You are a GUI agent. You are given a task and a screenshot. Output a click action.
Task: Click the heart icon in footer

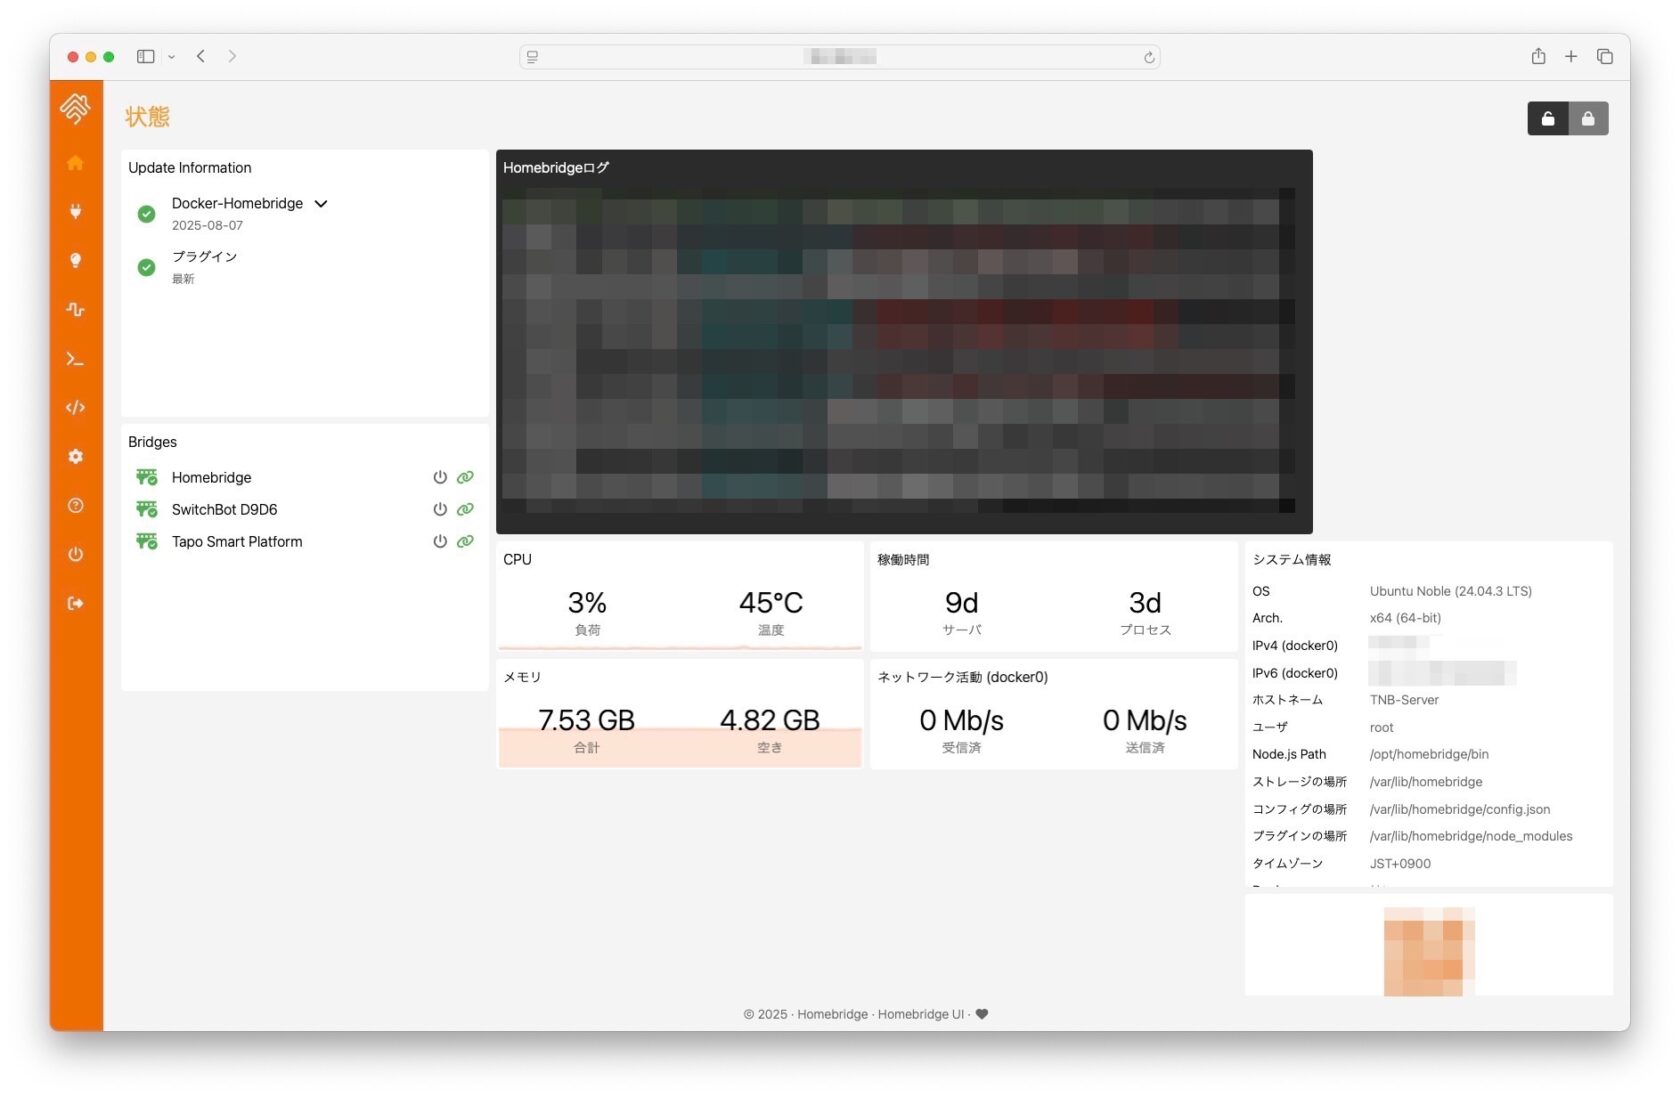(982, 1015)
